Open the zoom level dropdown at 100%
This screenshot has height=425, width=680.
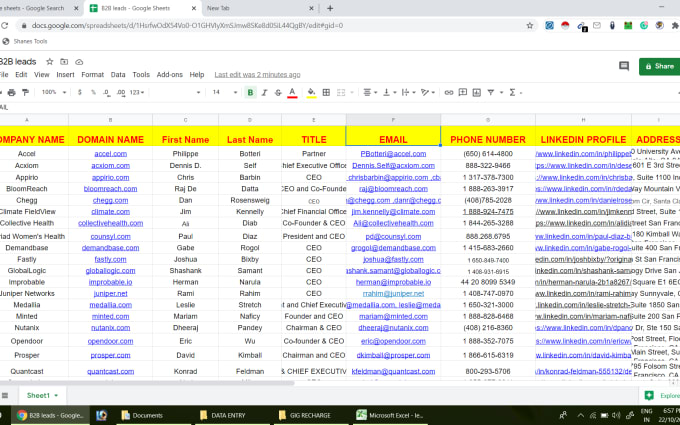54,92
